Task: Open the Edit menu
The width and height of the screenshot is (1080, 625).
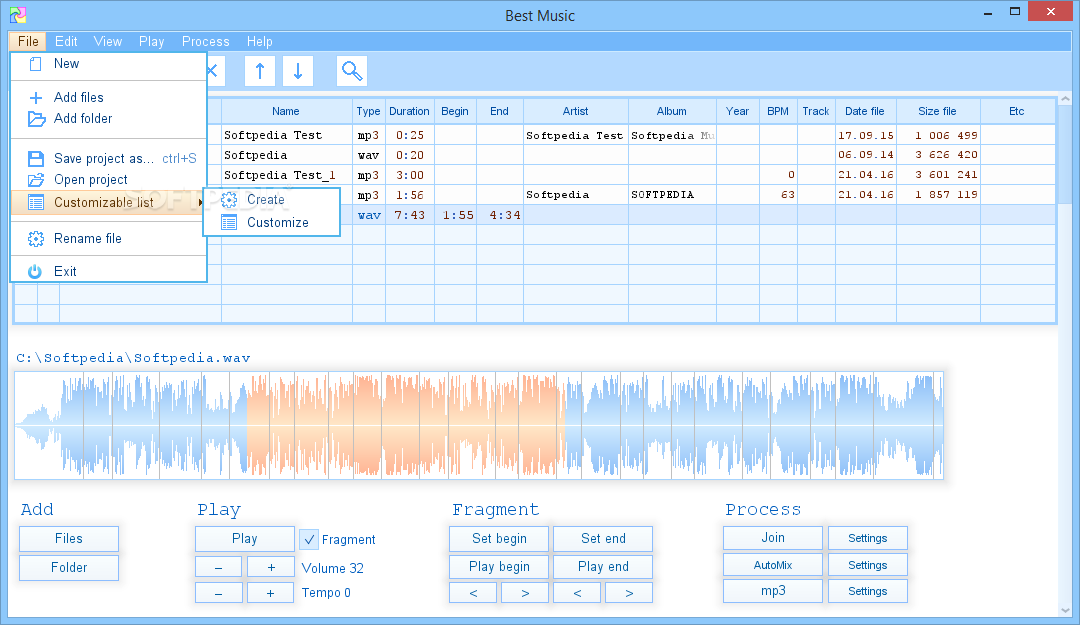Action: (x=66, y=41)
